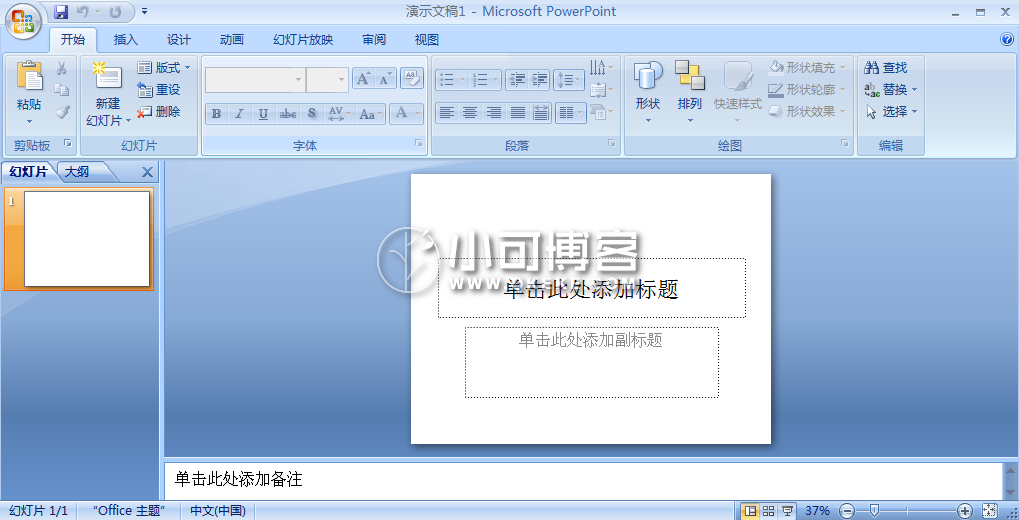Toggle bold formatting

tap(216, 114)
